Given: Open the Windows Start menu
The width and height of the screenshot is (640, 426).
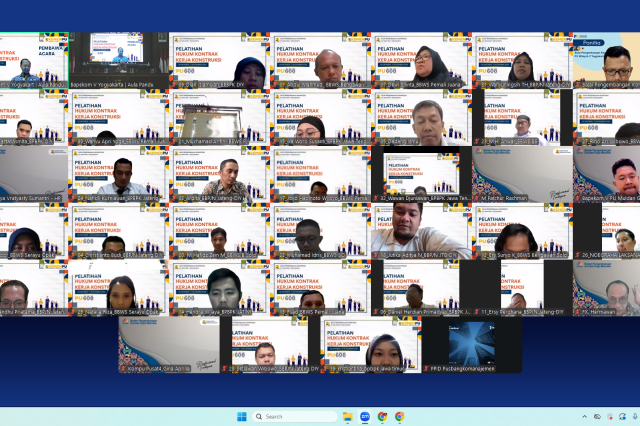Looking at the screenshot, I should click(x=240, y=416).
